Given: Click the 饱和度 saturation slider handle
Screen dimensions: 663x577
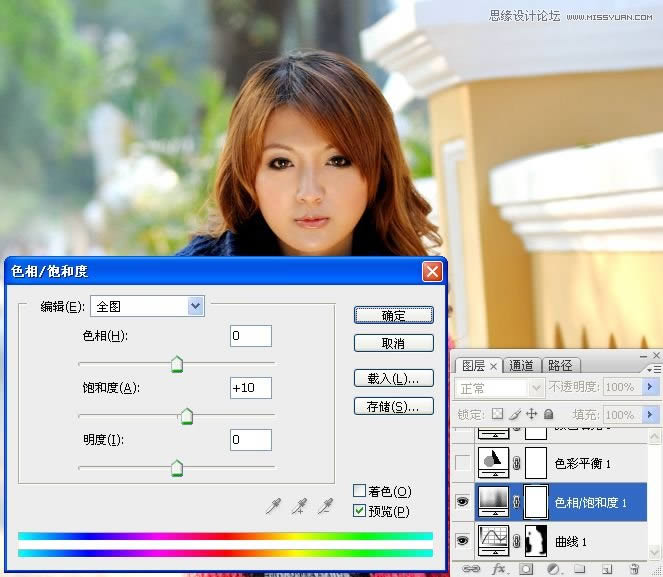Looking at the screenshot, I should coord(186,417).
